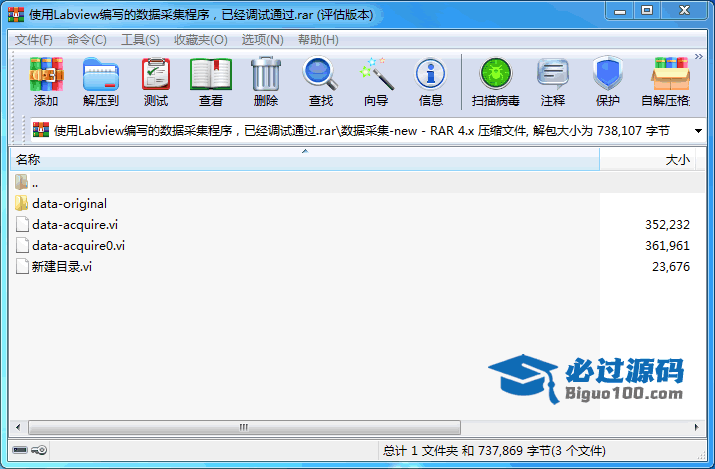Click the 查找 (Find) magnifier icon
The width and height of the screenshot is (715, 469).
click(320, 81)
